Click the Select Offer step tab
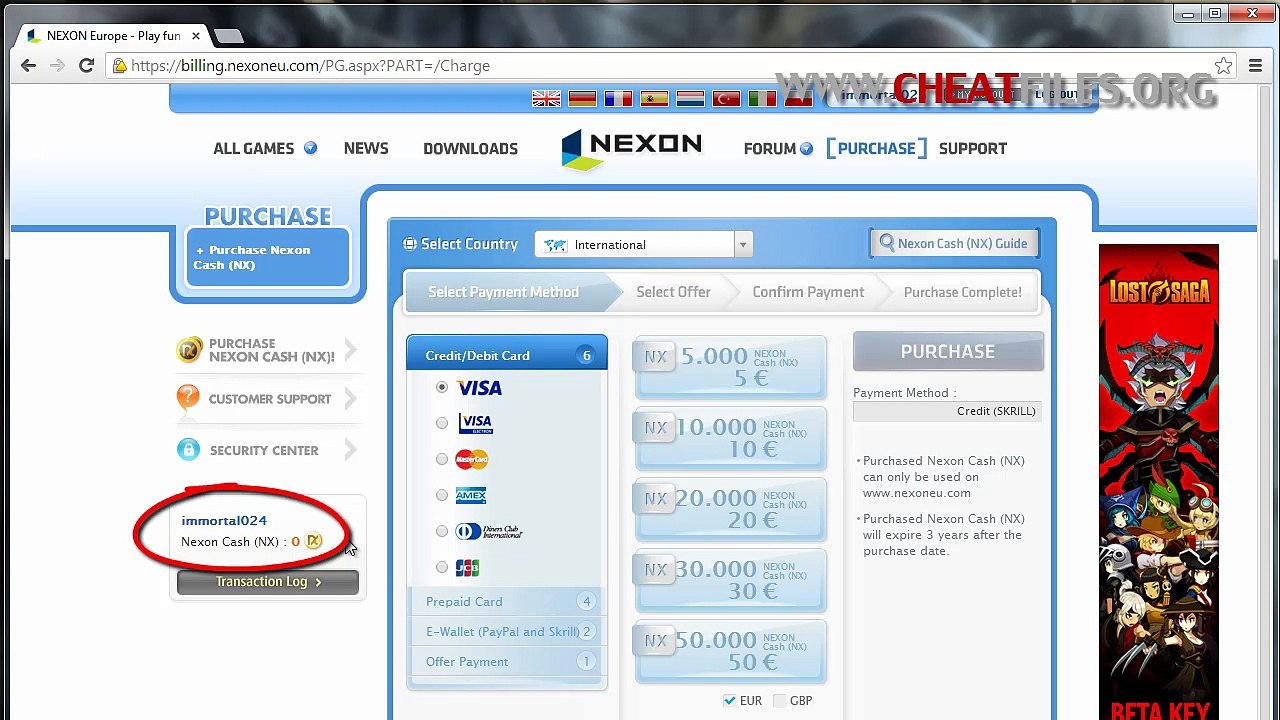 673,292
